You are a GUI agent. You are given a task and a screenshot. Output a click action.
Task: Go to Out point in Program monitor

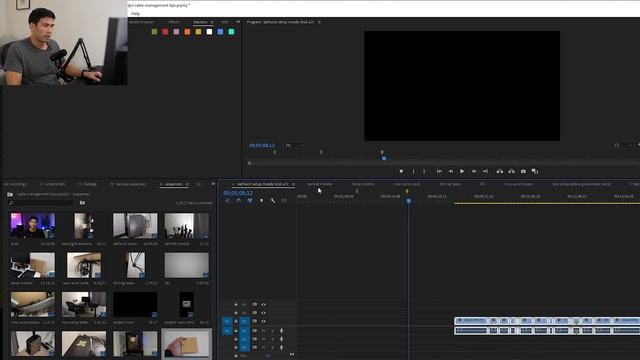point(485,171)
